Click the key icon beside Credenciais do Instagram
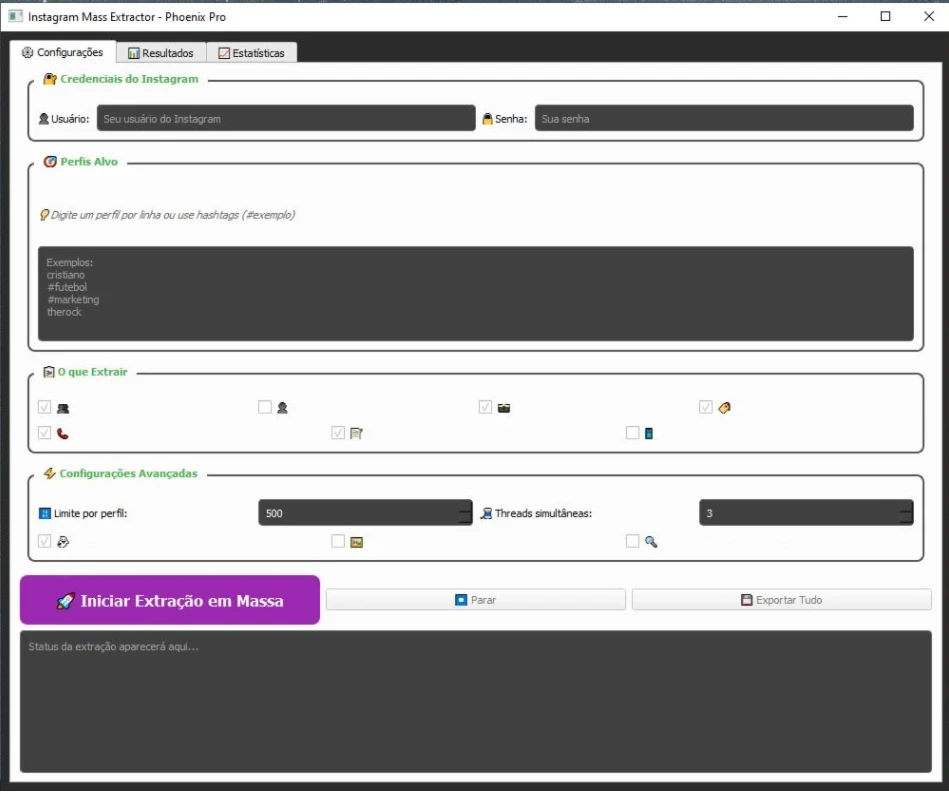The height and width of the screenshot is (794, 949). click(x=50, y=79)
